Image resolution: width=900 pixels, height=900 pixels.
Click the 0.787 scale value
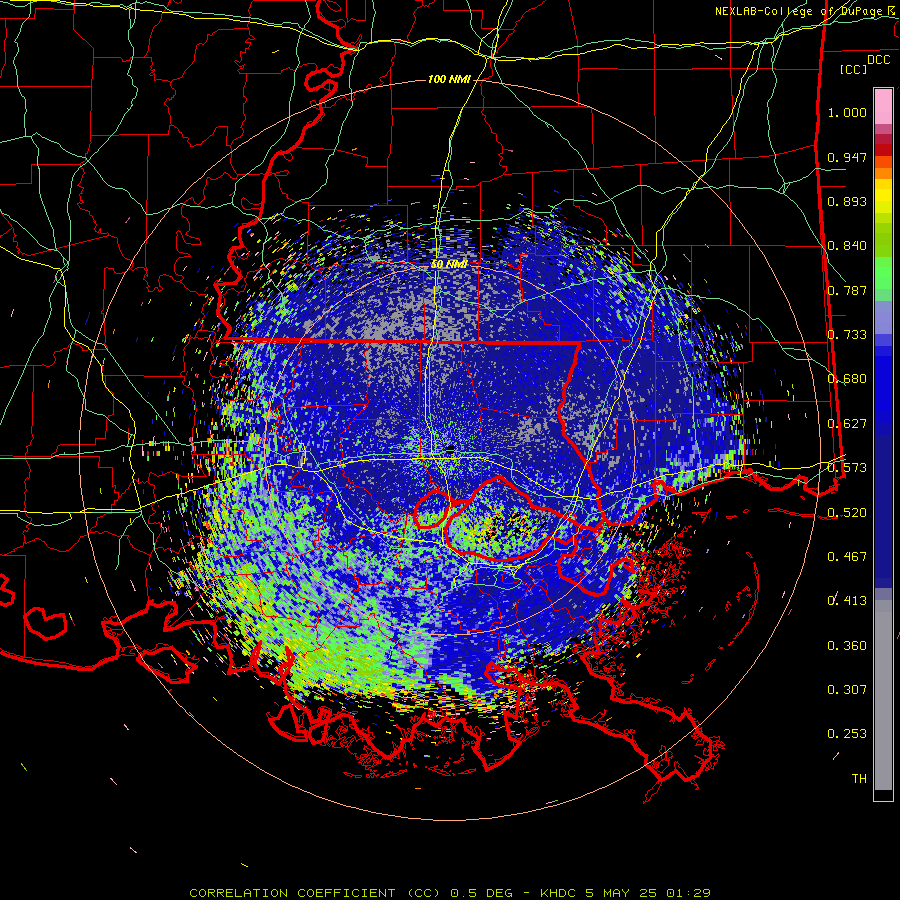[847, 290]
